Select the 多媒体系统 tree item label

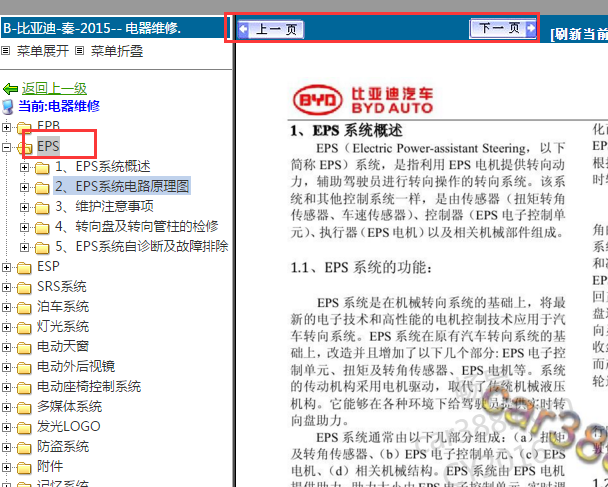pyautogui.click(x=69, y=406)
